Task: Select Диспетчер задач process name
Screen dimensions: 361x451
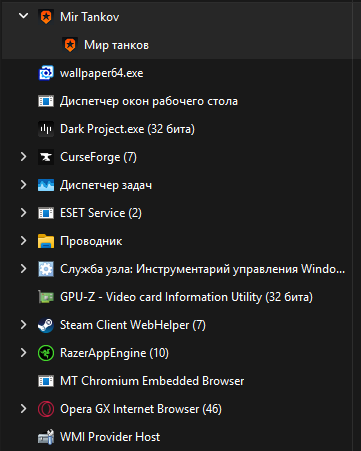Action: click(106, 185)
